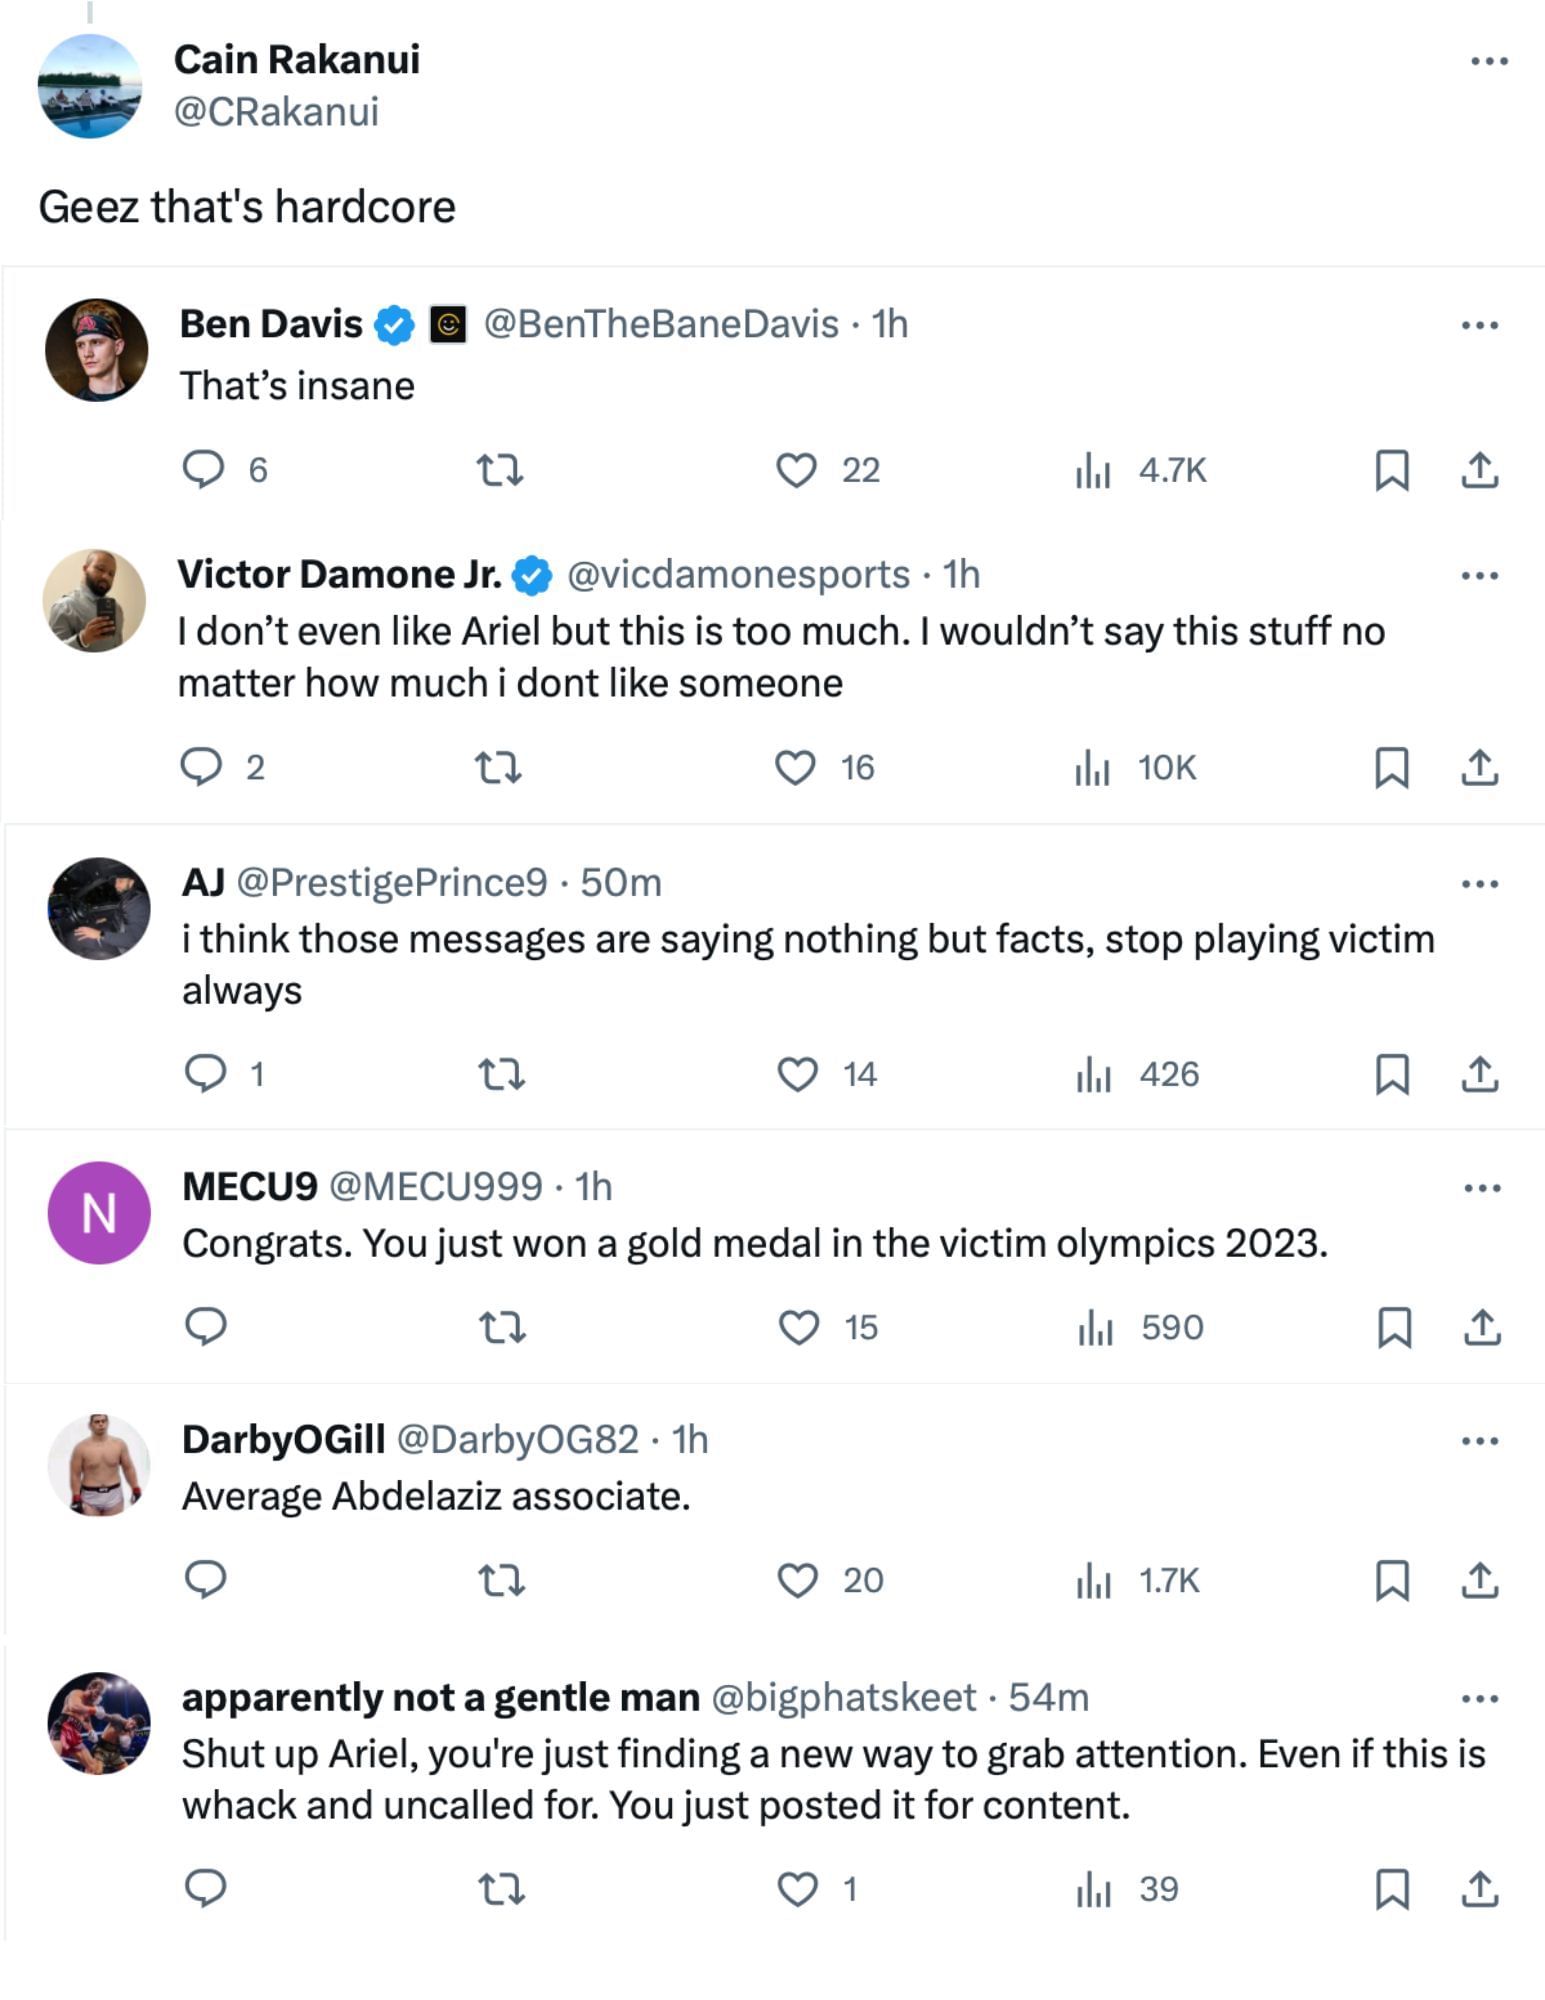The height and width of the screenshot is (2000, 1545).
Task: Click MECU9's purple 'N' avatar
Action: tap(99, 1213)
